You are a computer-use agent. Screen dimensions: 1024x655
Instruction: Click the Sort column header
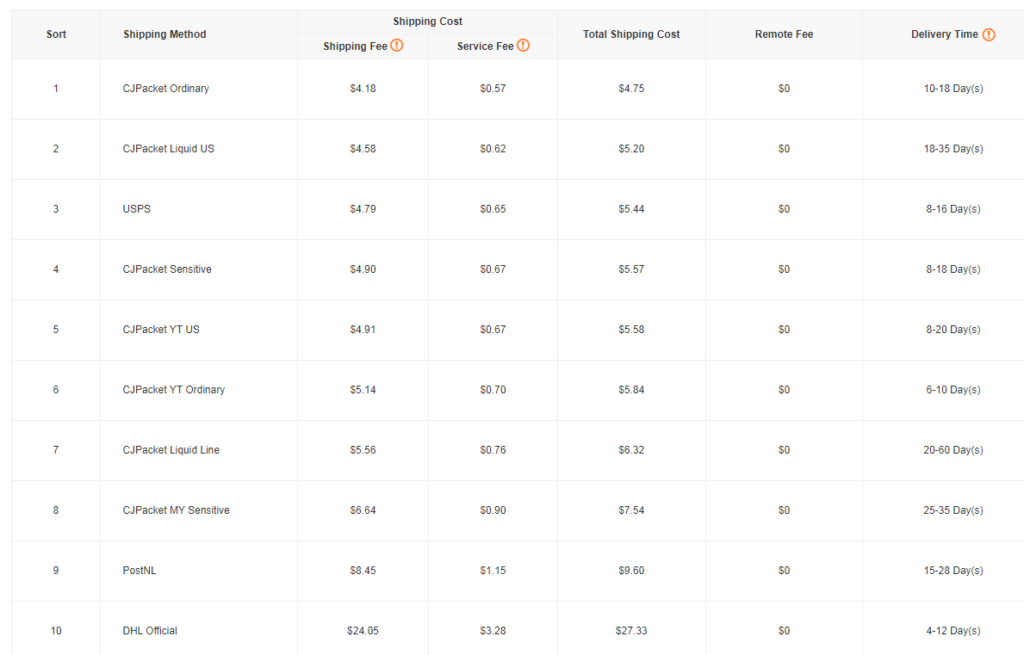click(x=56, y=35)
